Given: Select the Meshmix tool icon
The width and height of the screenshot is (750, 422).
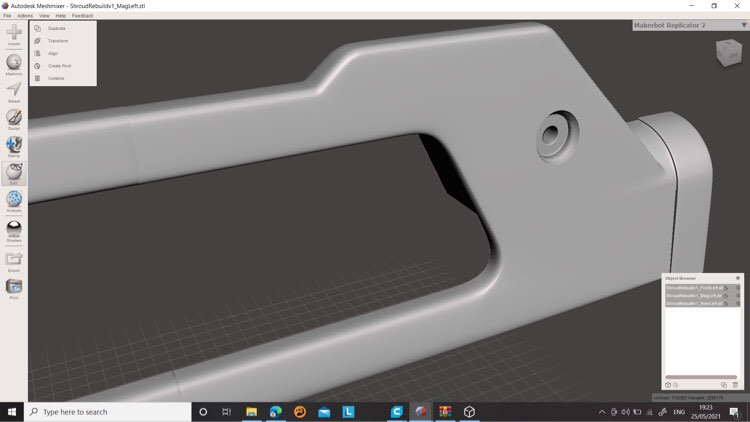Looking at the screenshot, I should tap(14, 63).
